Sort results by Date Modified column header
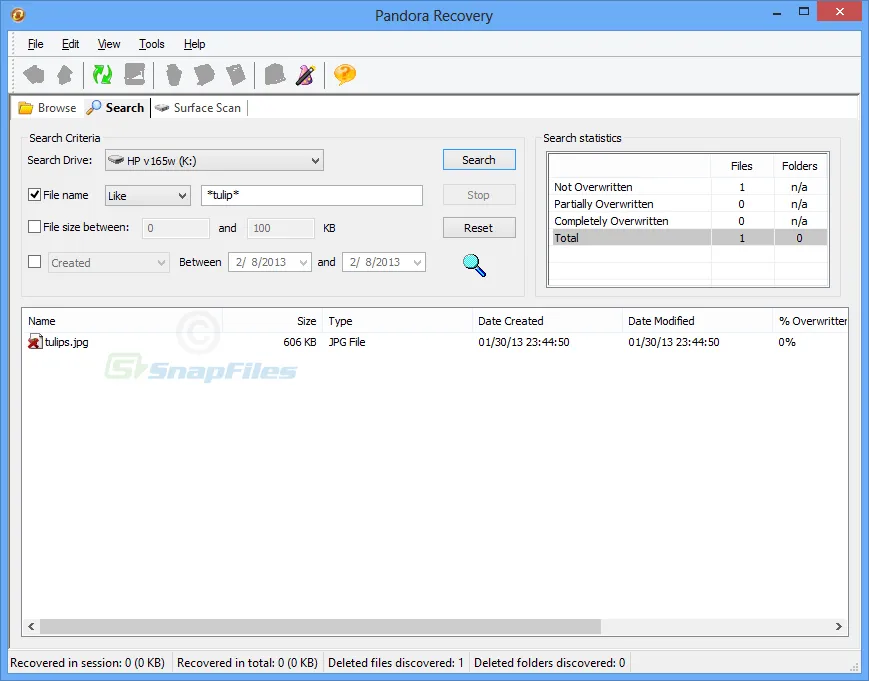869x681 pixels. (x=697, y=321)
